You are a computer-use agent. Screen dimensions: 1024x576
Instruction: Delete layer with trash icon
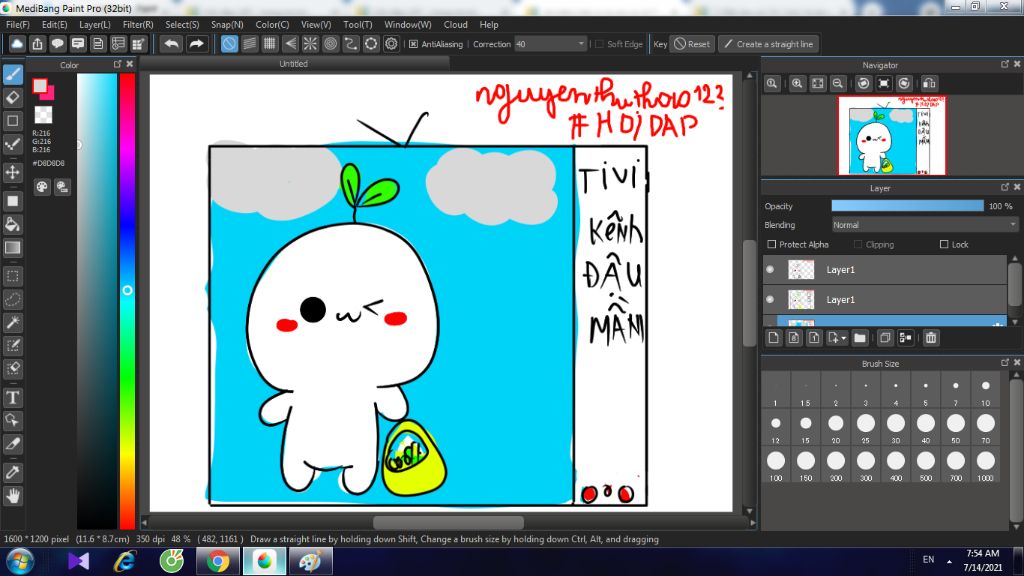tap(931, 338)
